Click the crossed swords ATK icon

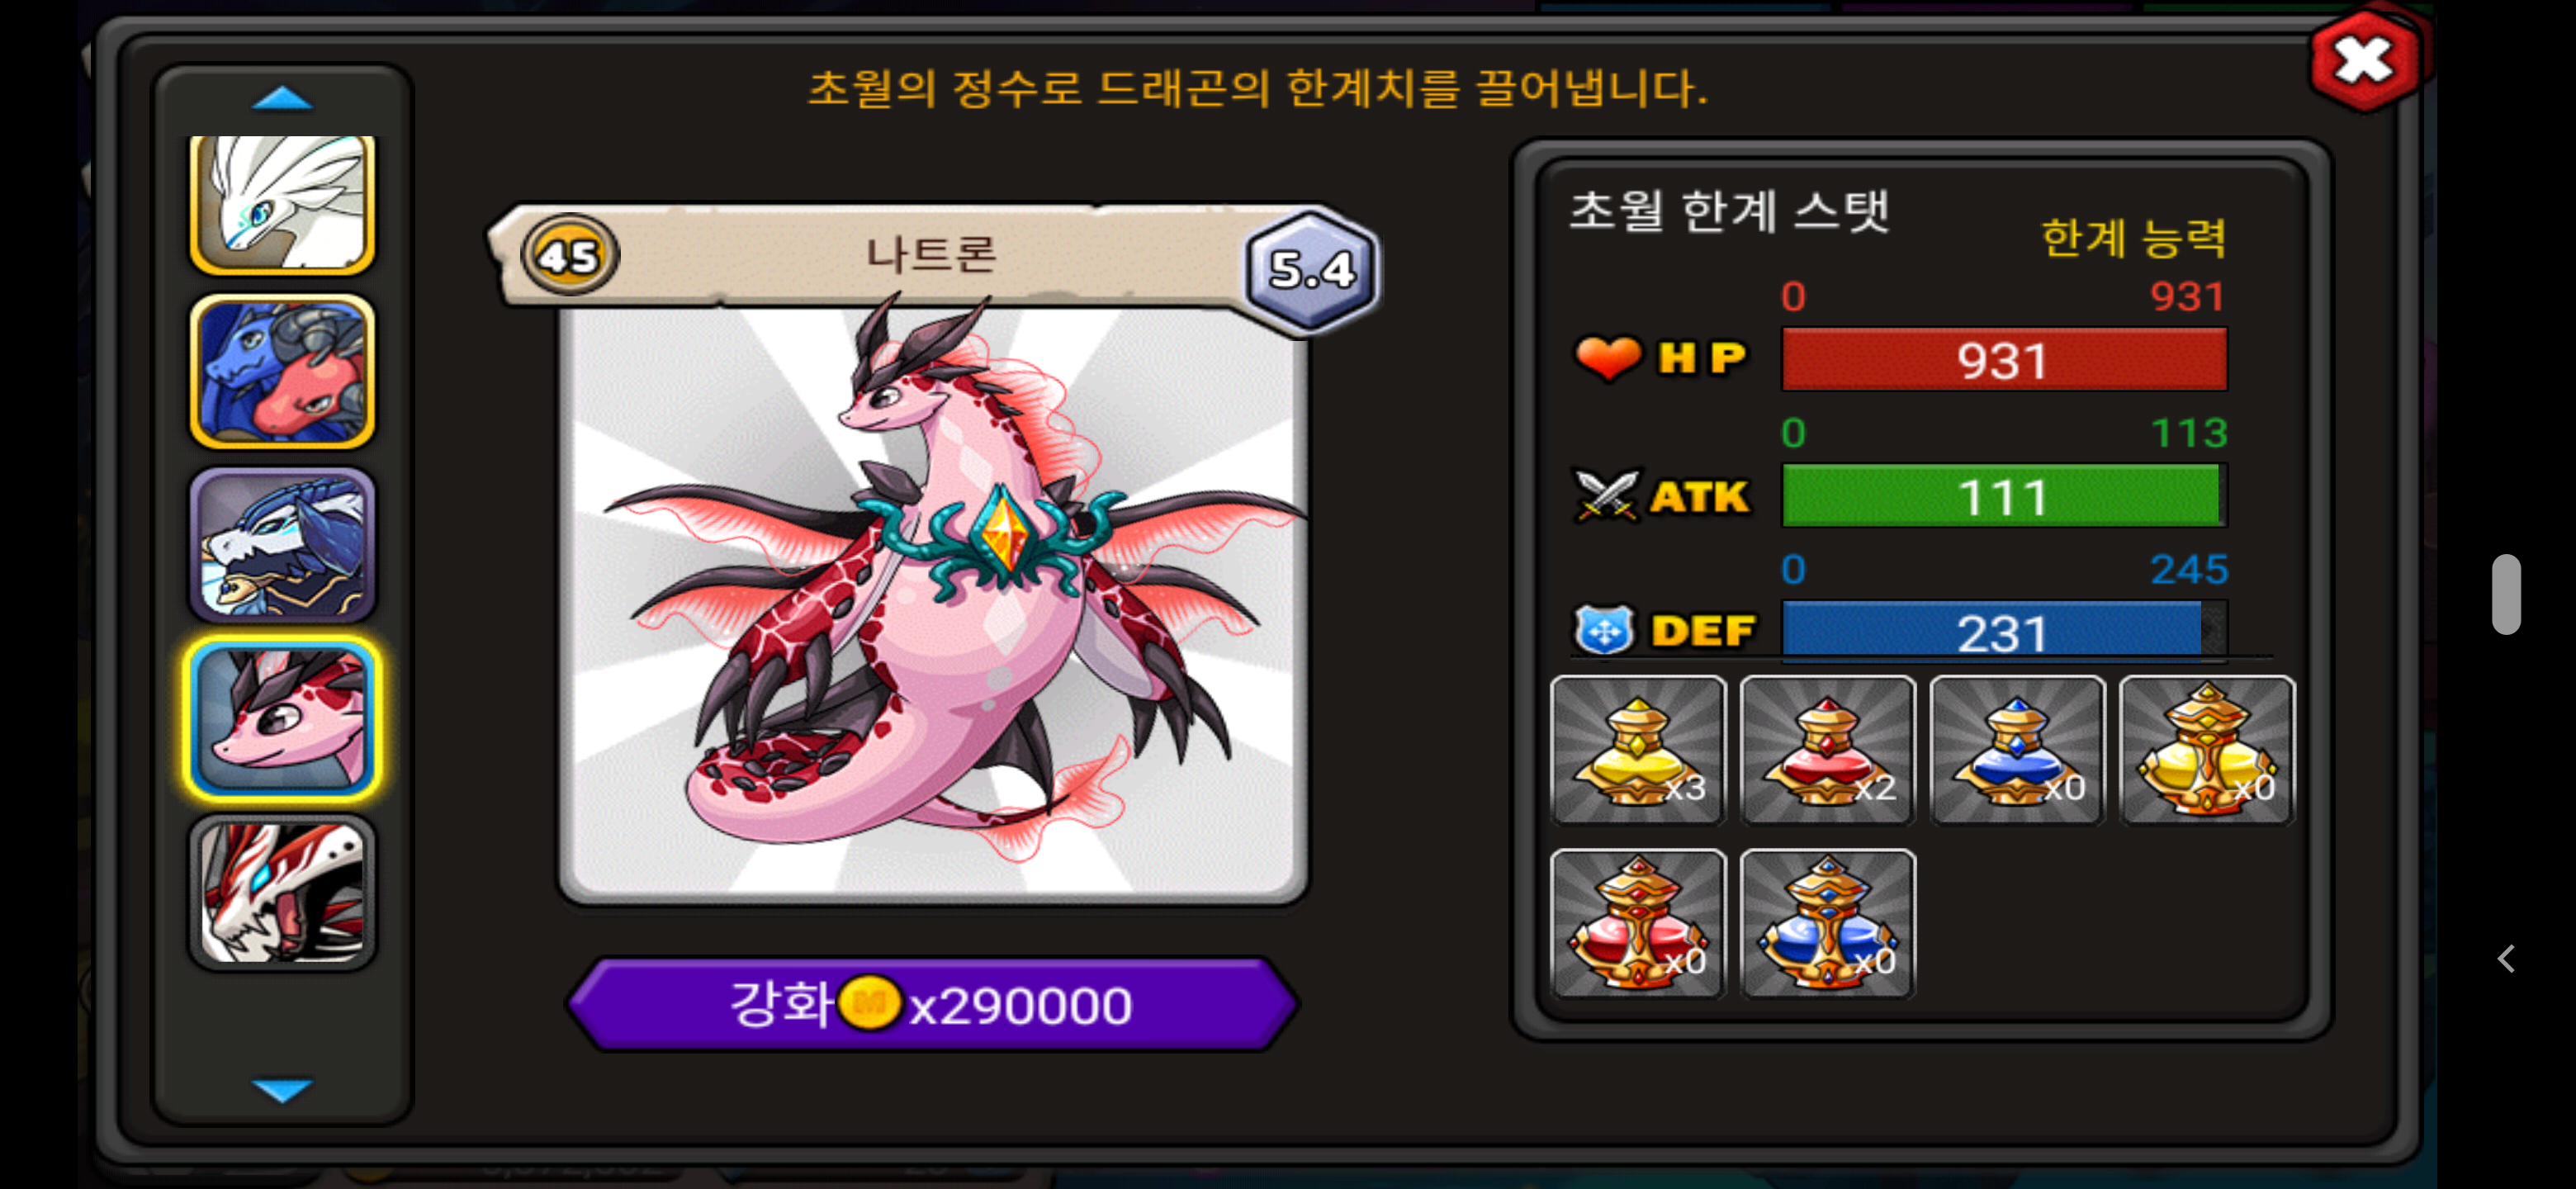pyautogui.click(x=1607, y=495)
